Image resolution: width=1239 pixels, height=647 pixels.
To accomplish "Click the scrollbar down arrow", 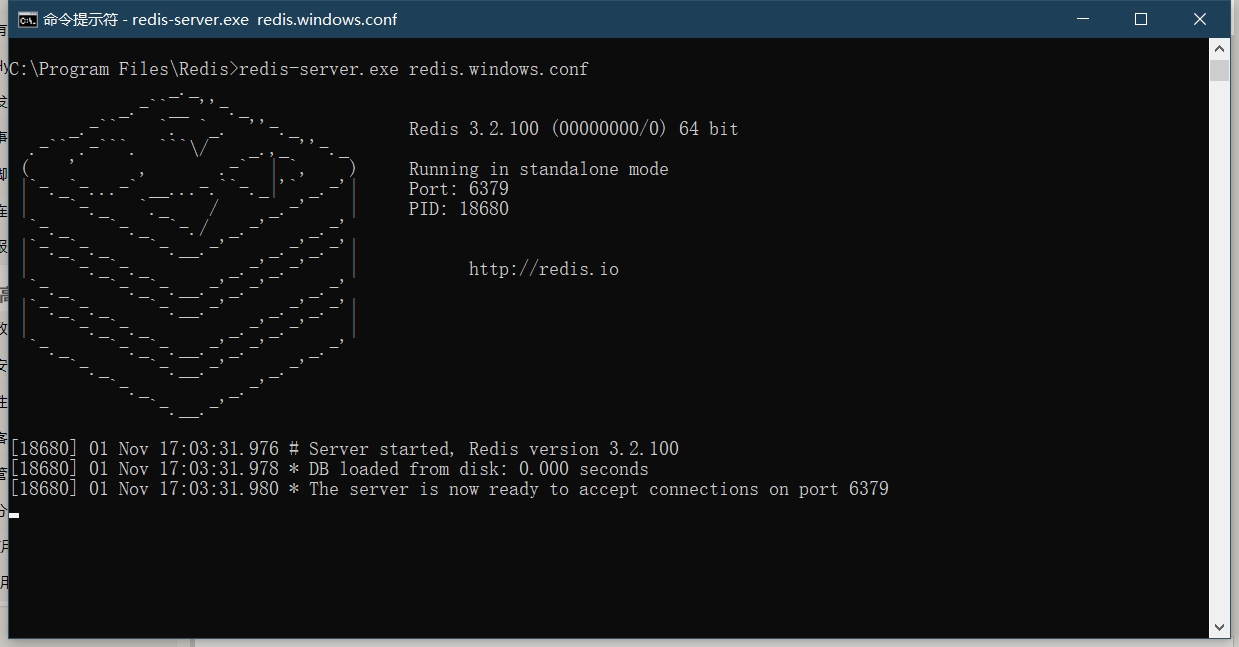I will pyautogui.click(x=1219, y=627).
